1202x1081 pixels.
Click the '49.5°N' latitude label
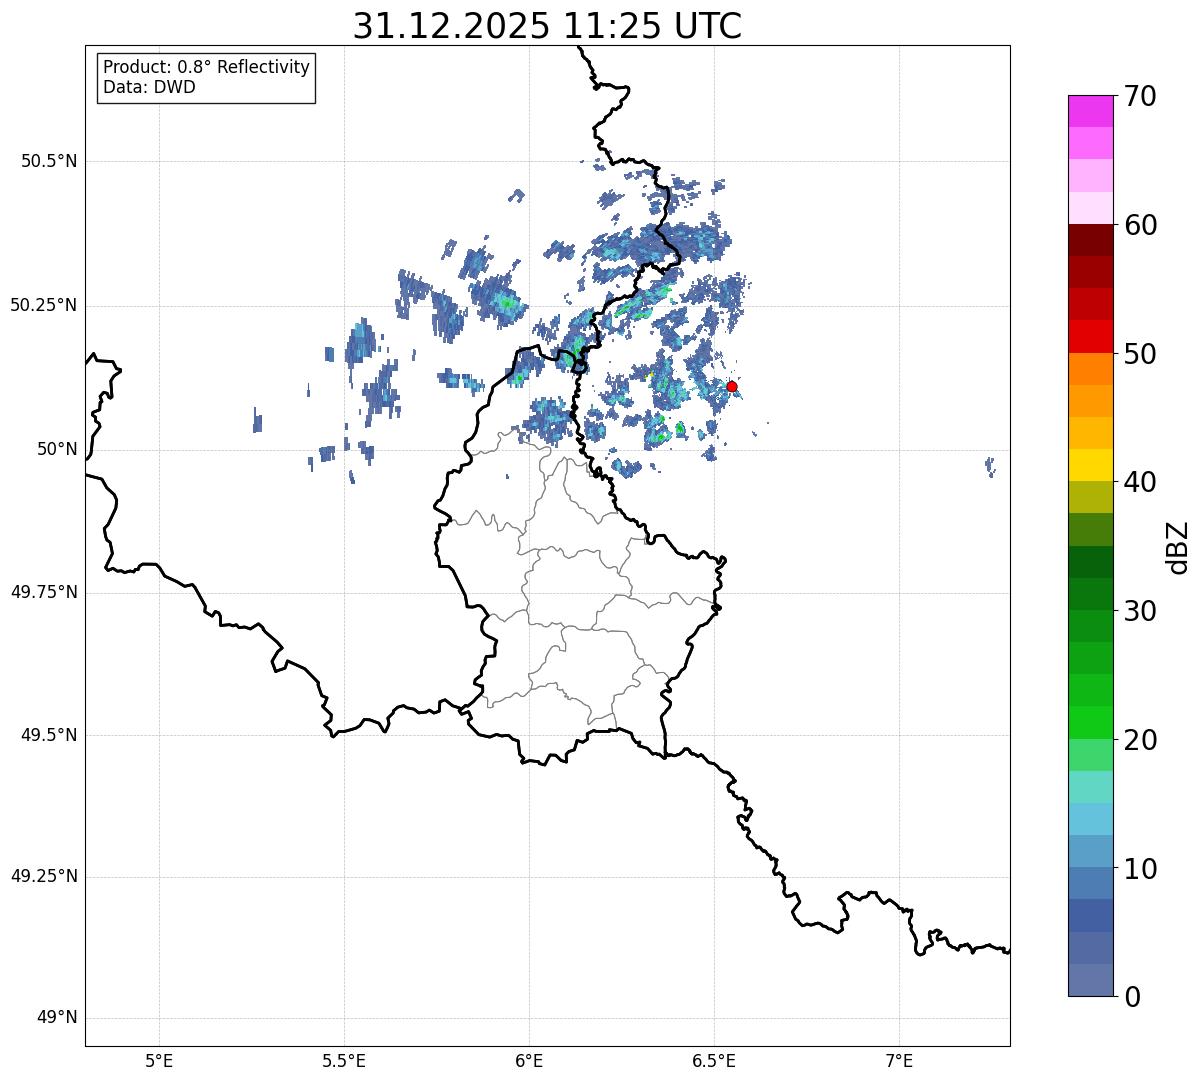click(x=48, y=735)
